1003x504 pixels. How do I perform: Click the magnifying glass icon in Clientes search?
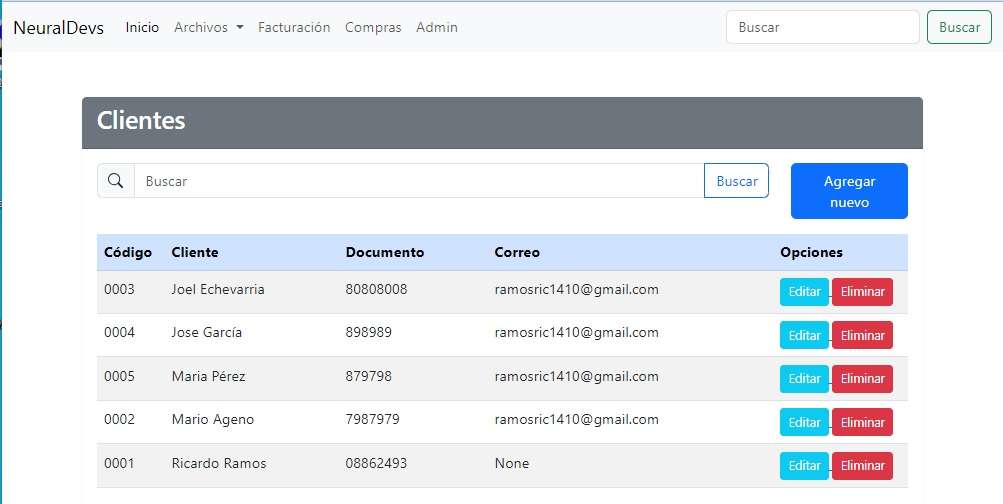[x=115, y=181]
